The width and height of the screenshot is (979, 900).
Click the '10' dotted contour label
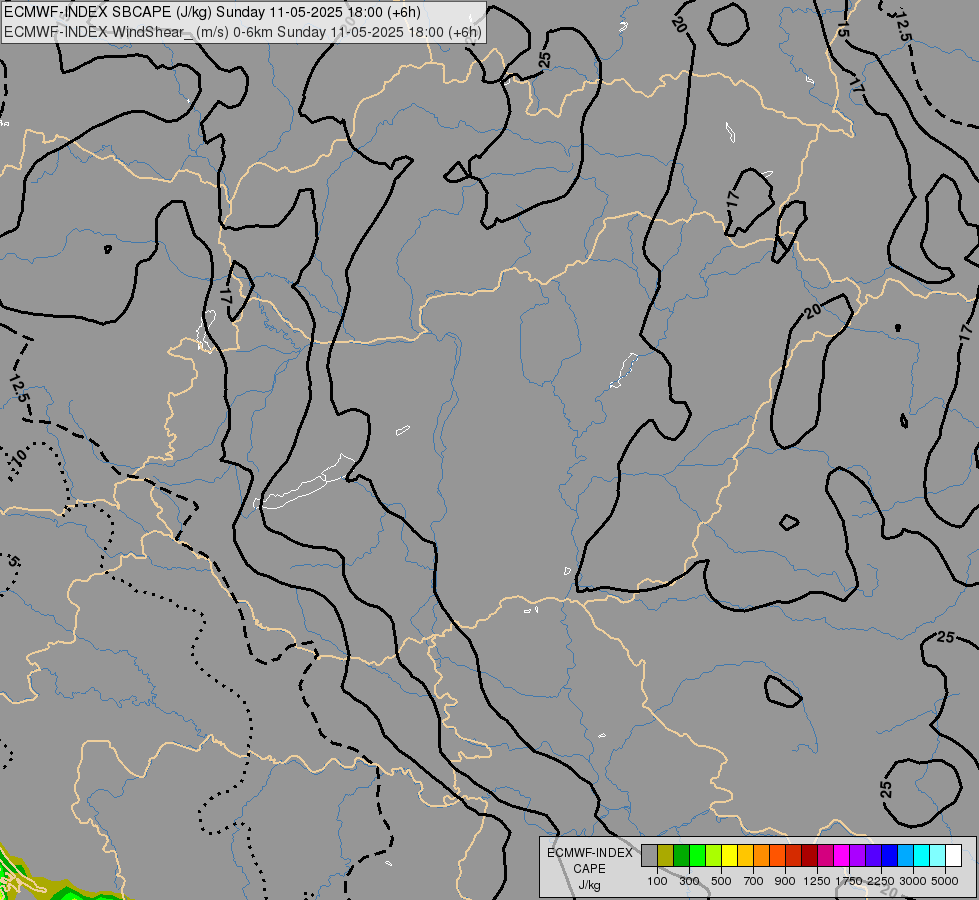coord(20,457)
